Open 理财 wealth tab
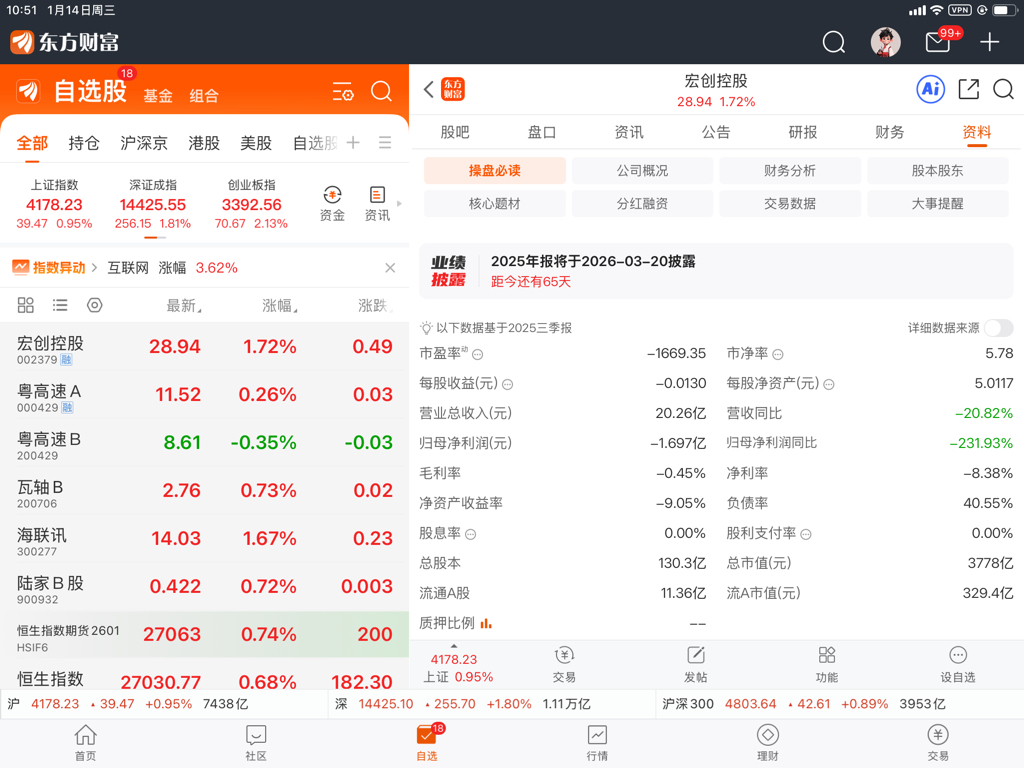This screenshot has height=768, width=1024. [767, 743]
